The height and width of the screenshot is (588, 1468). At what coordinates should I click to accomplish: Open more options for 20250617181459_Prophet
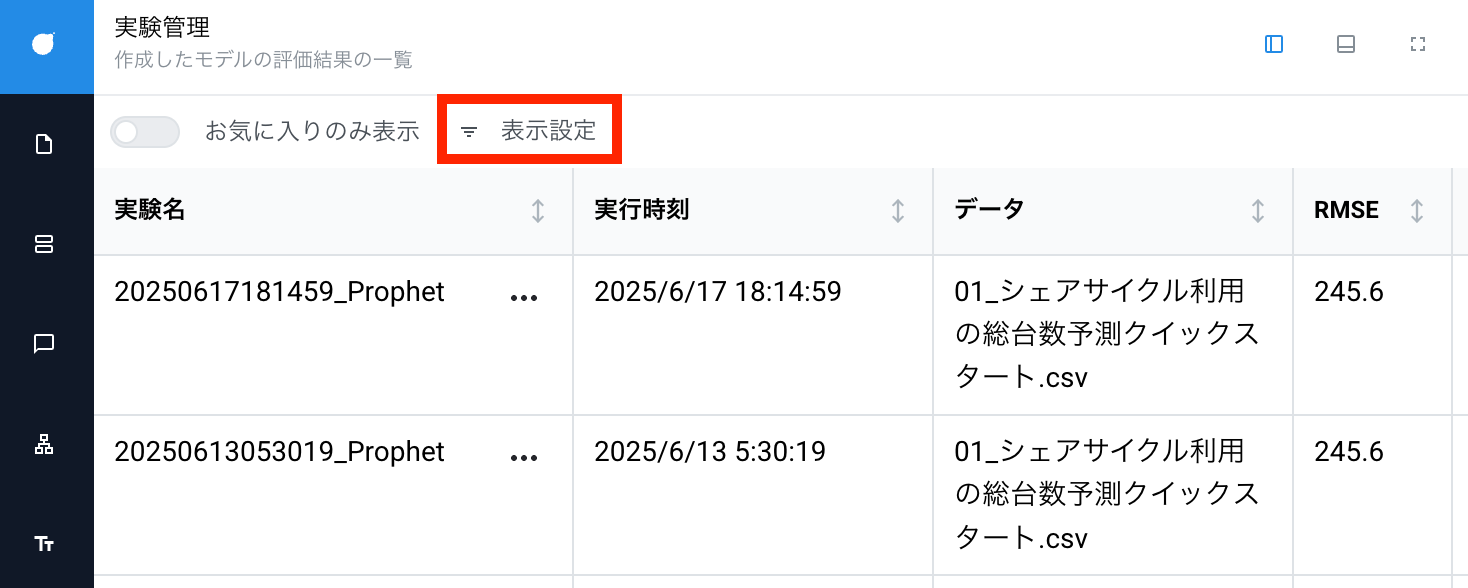click(524, 297)
